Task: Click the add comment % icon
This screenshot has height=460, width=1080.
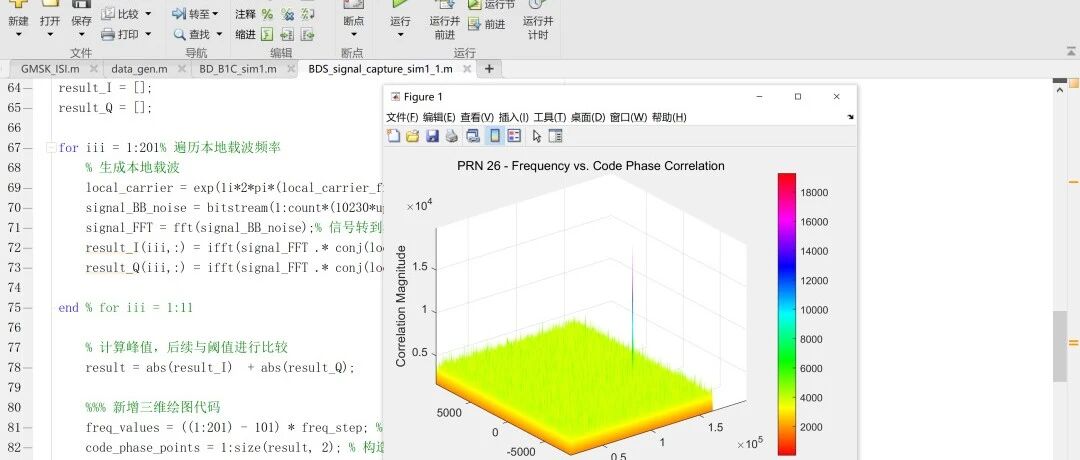Action: pos(267,14)
